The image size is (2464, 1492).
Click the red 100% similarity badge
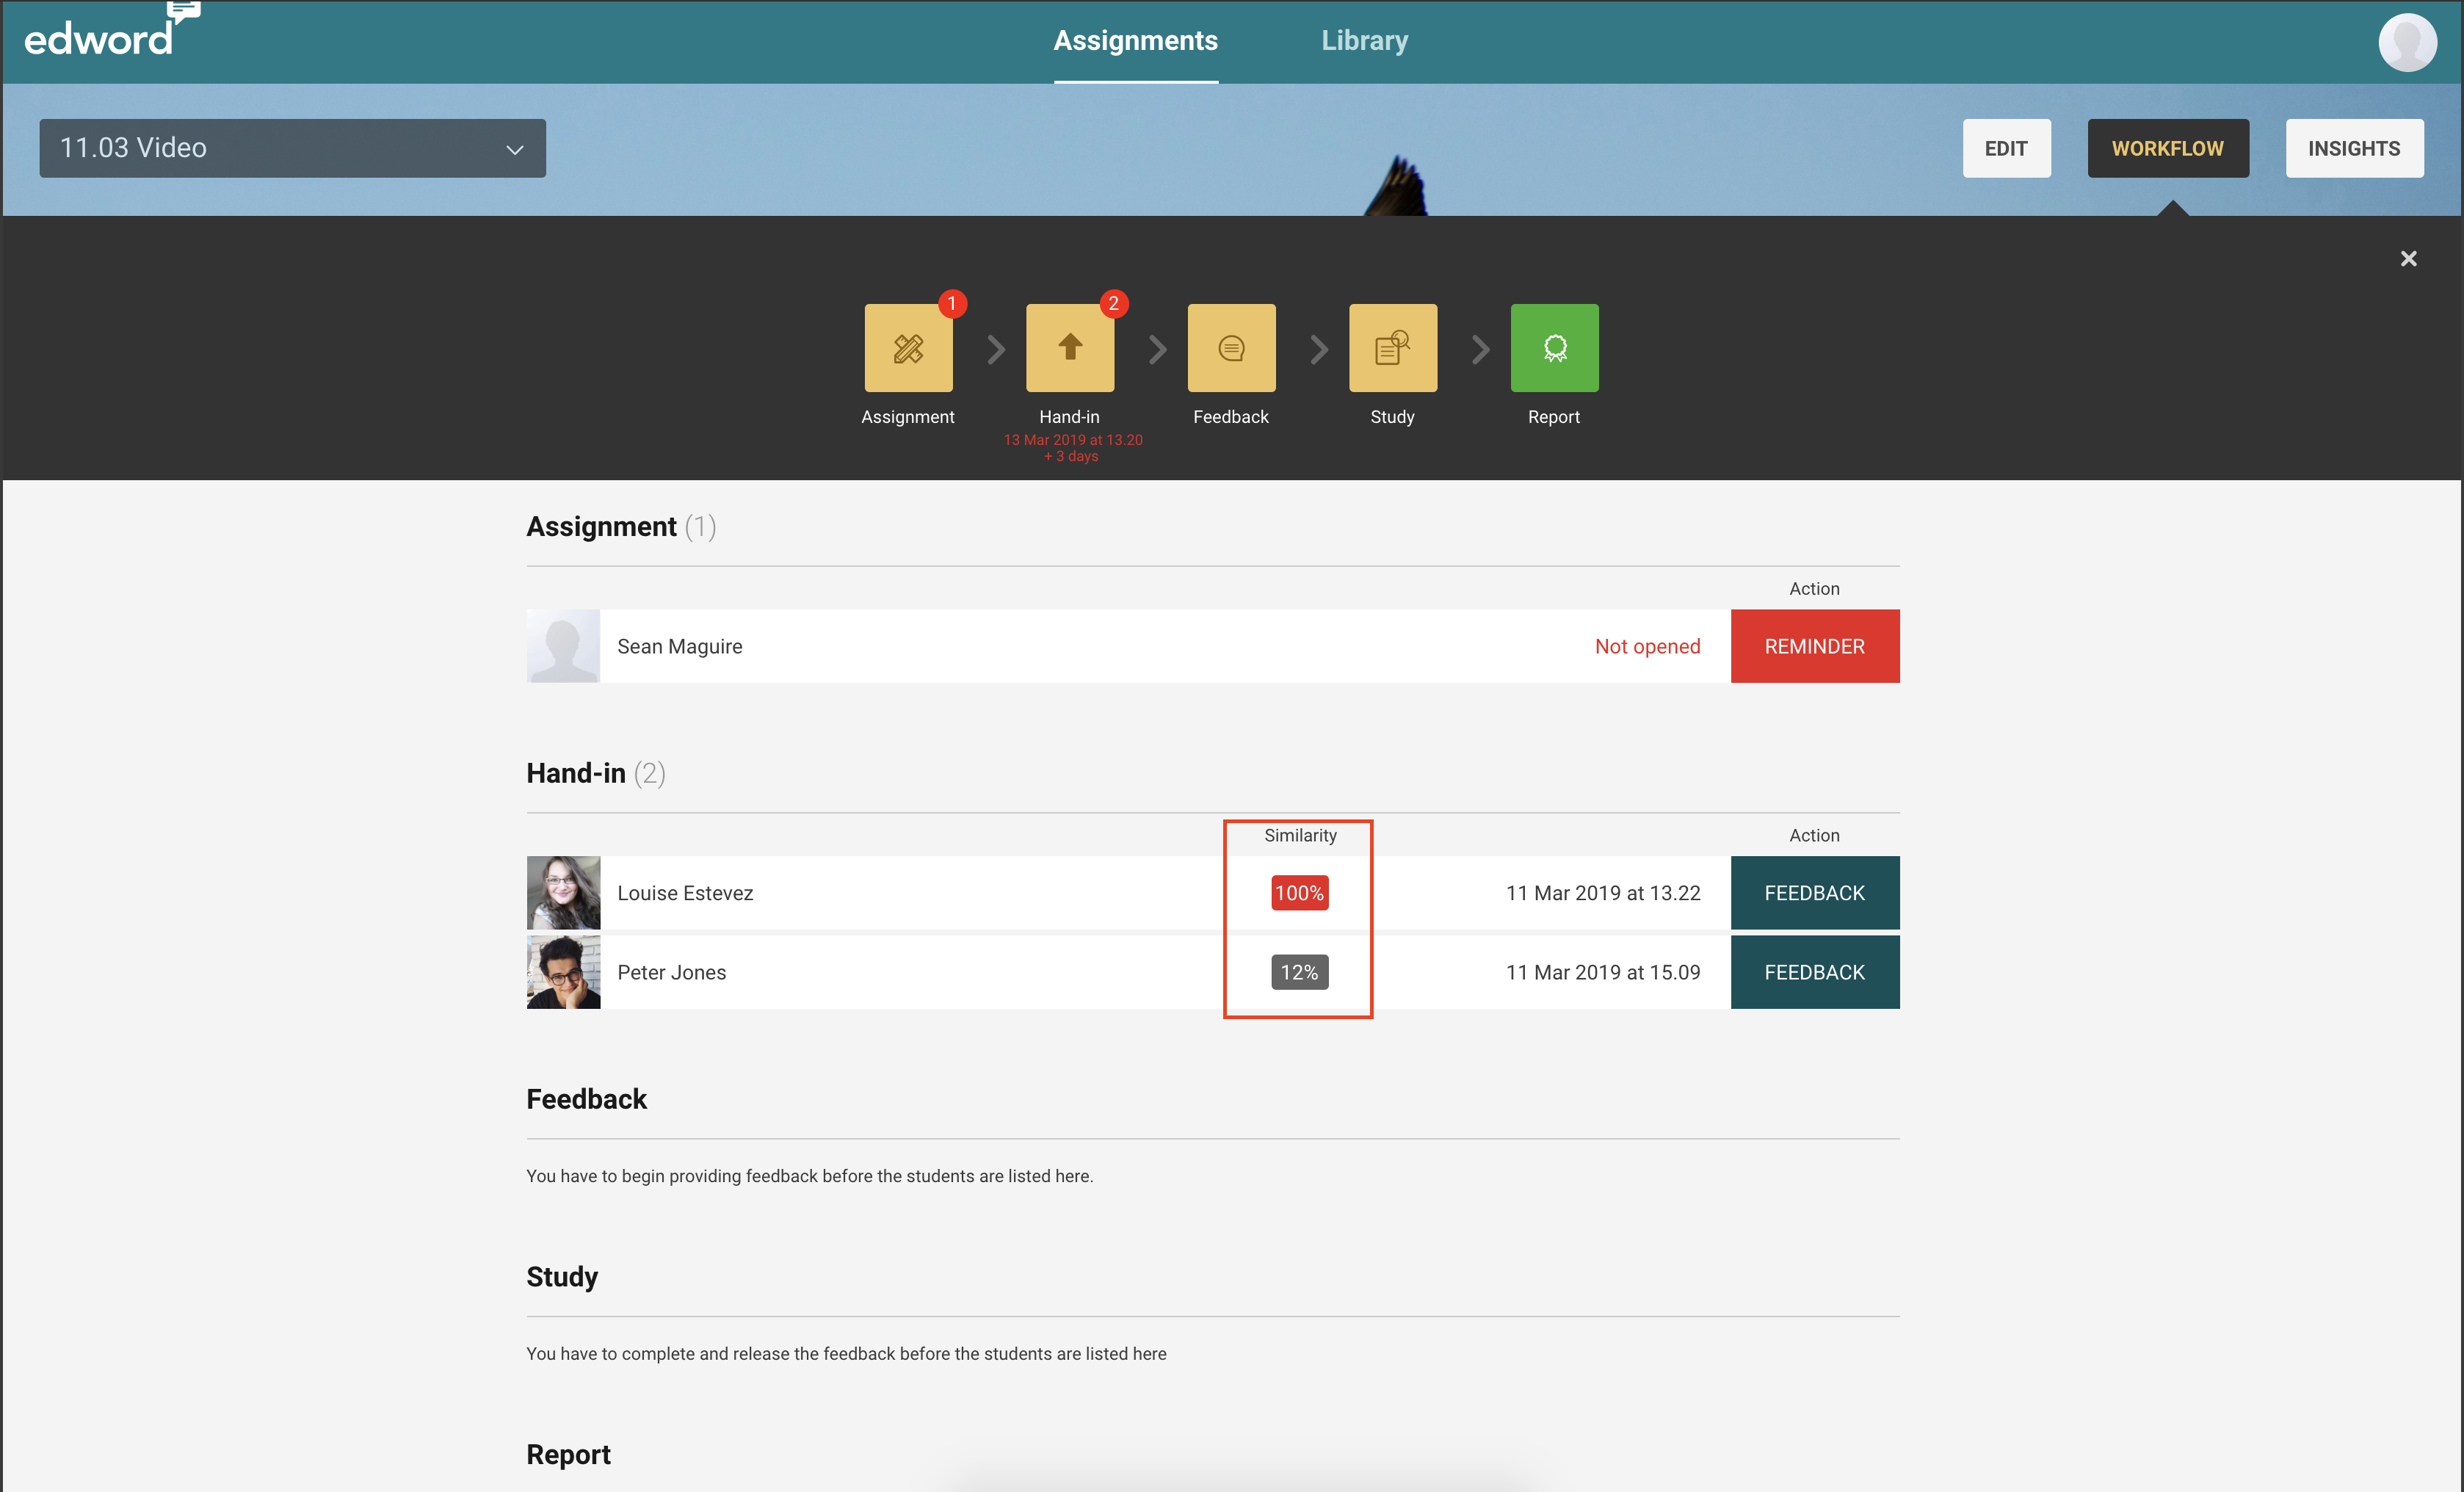click(x=1299, y=893)
